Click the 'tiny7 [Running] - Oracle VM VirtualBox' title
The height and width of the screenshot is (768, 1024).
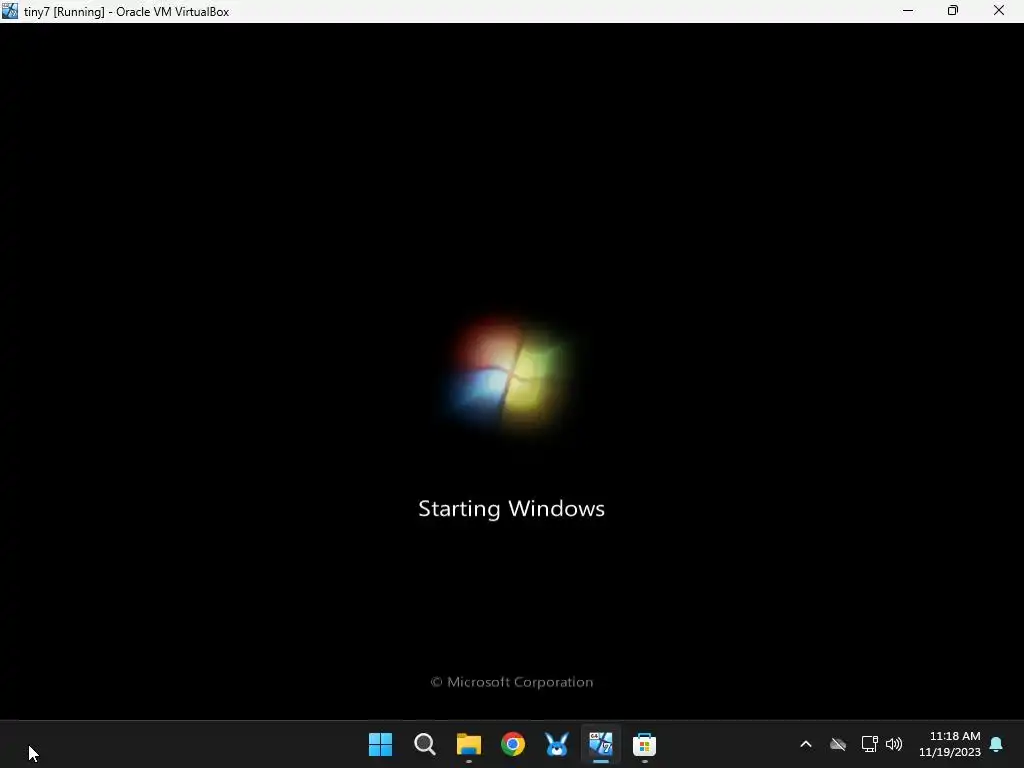(127, 12)
